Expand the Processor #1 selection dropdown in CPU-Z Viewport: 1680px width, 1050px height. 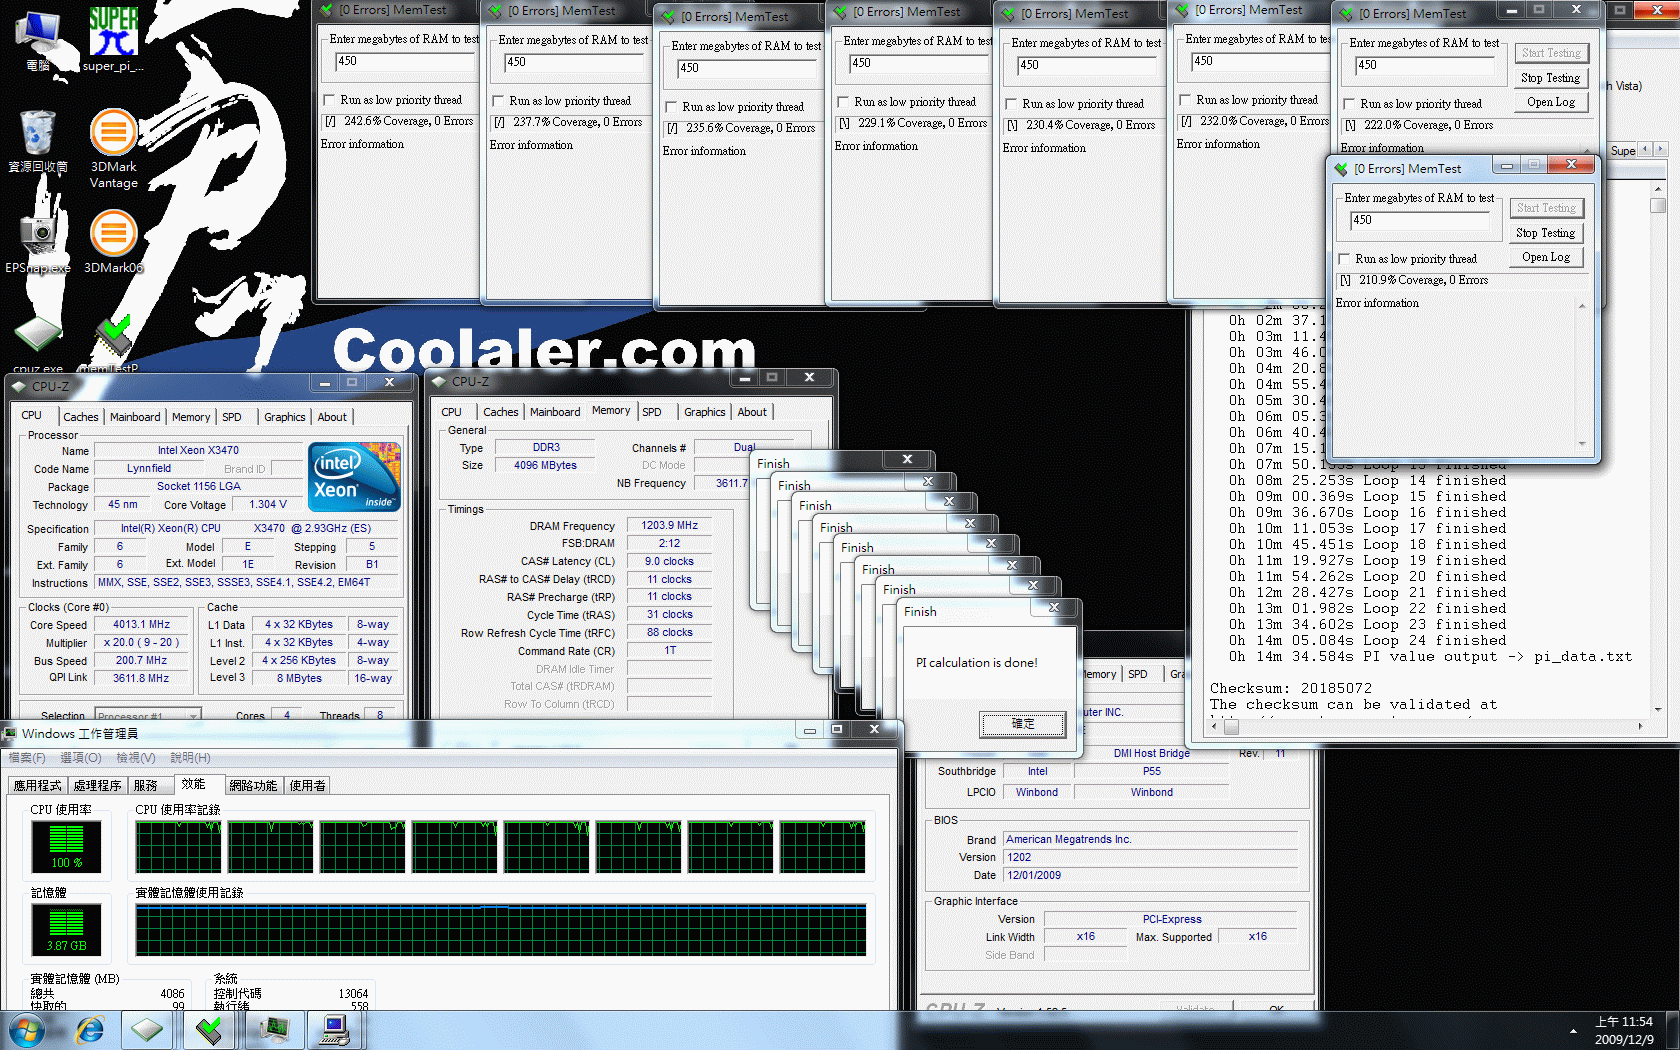point(194,716)
